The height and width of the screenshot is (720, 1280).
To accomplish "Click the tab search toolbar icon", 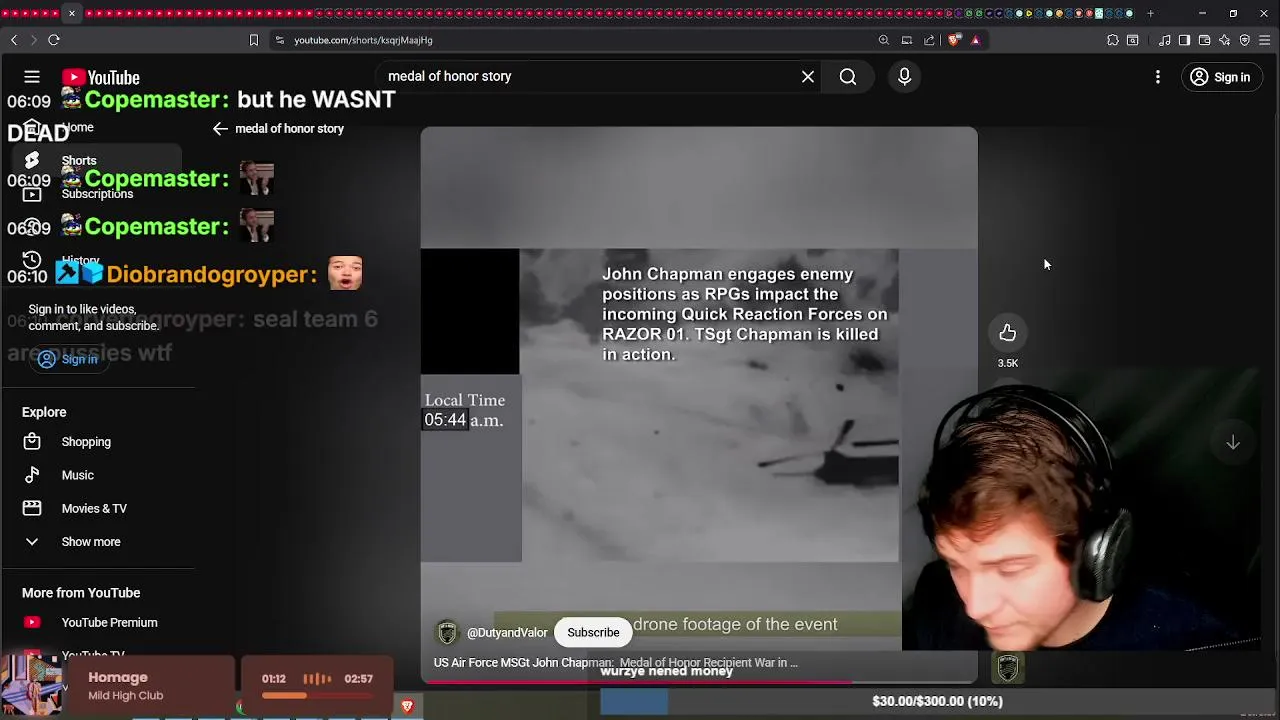I will click(x=1133, y=40).
